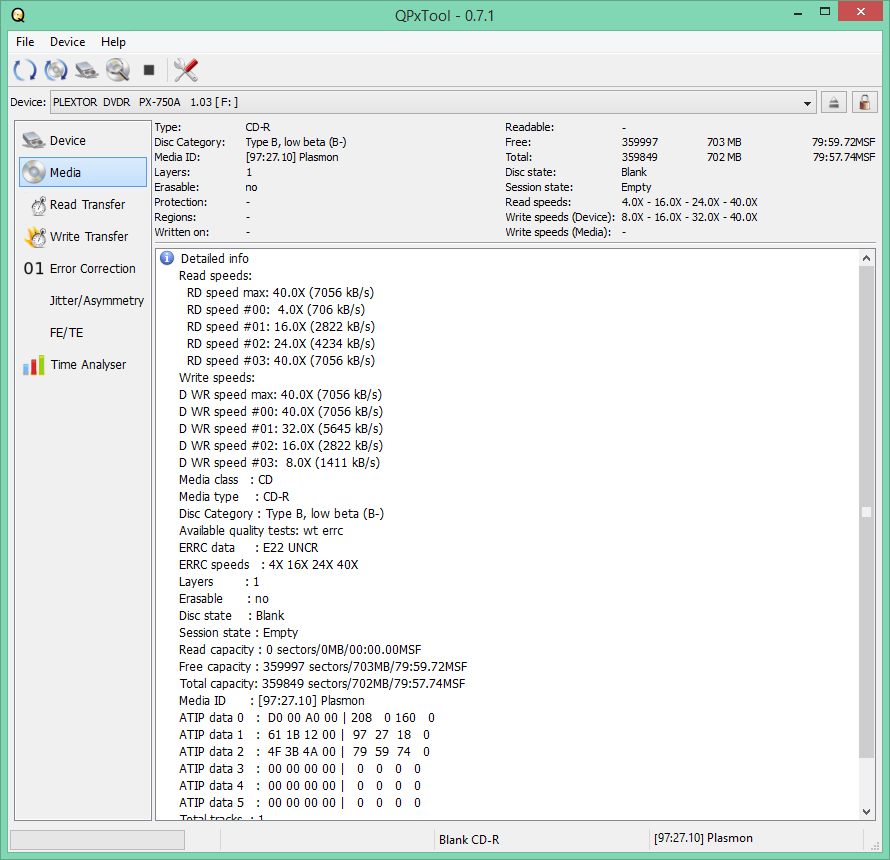The width and height of the screenshot is (890, 860).
Task: Click the Total time 79:57.74MSF
Action: tap(843, 157)
